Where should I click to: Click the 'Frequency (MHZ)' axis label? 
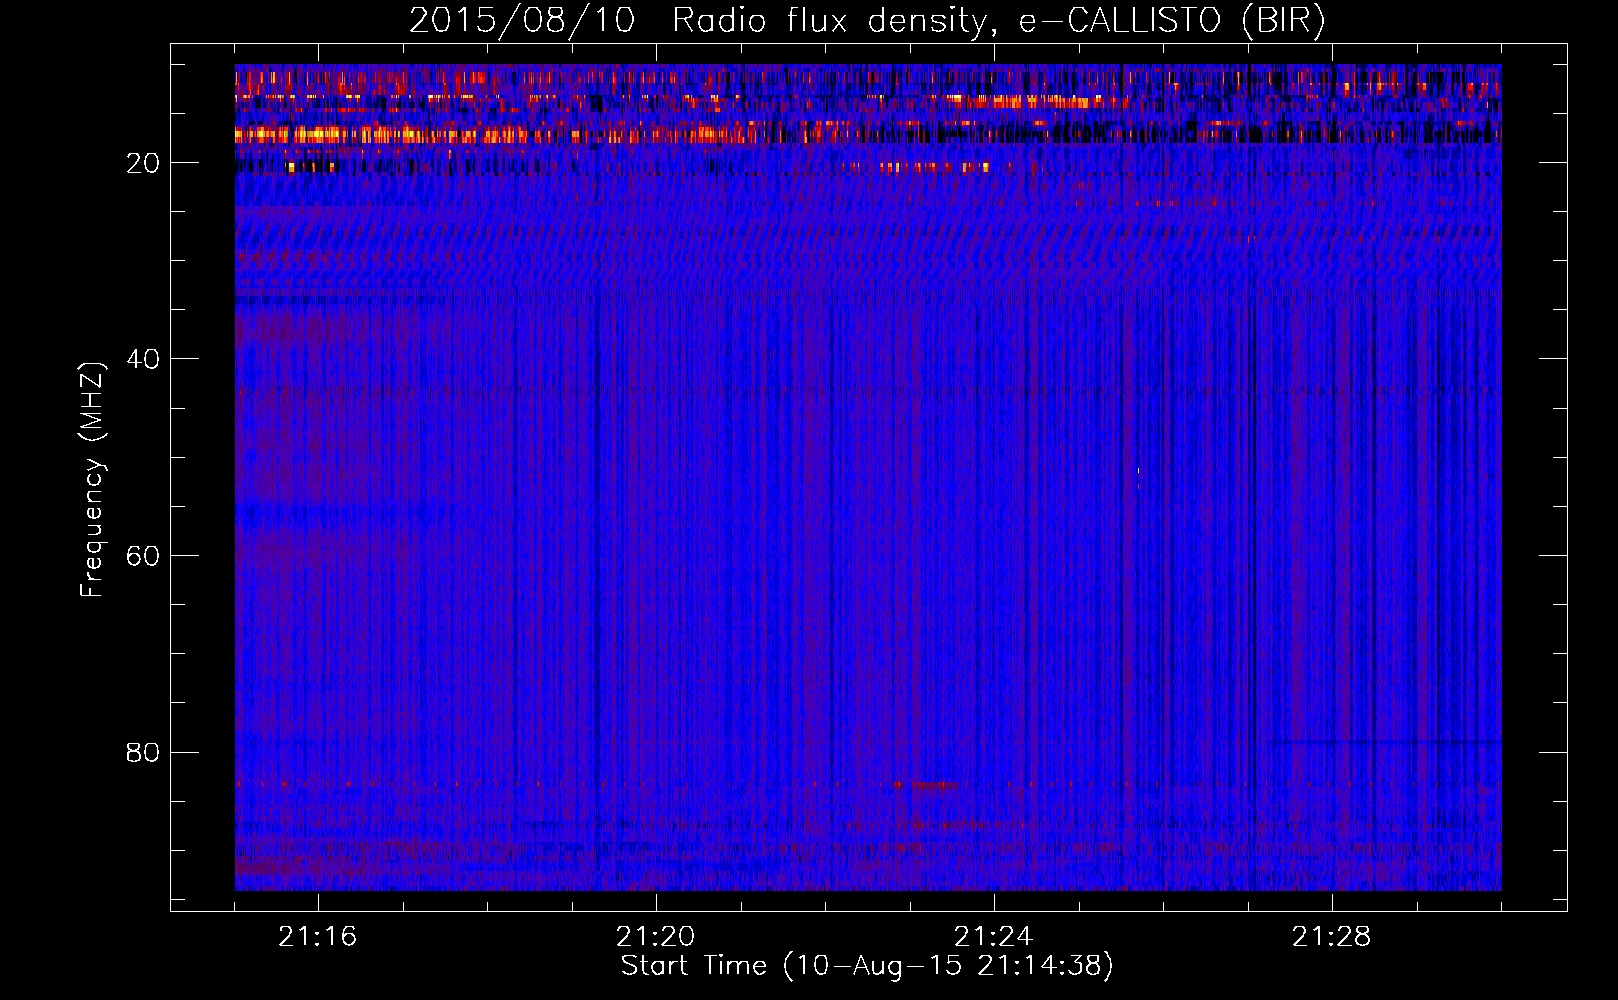91,480
